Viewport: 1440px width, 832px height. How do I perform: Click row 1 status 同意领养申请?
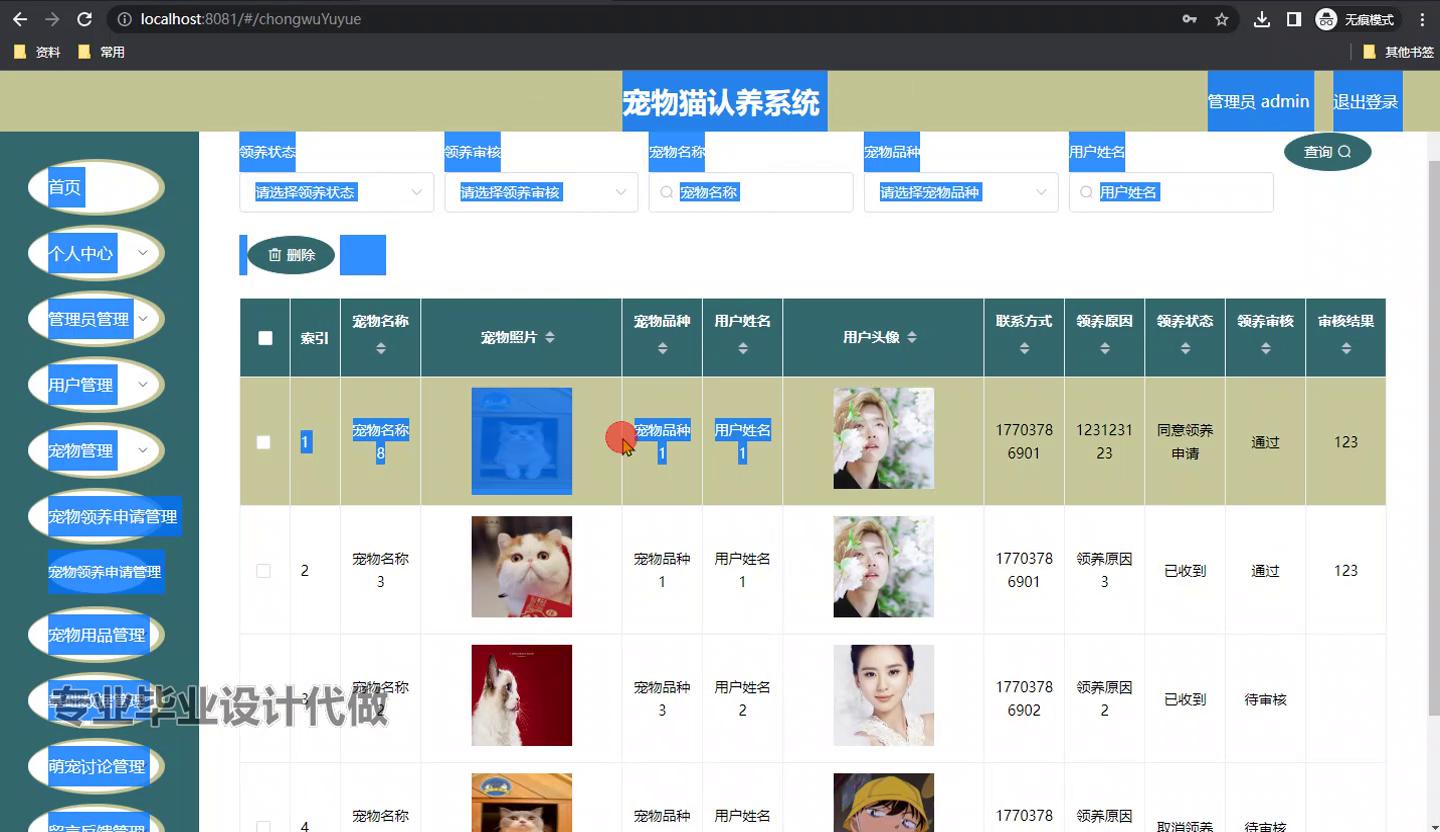pyautogui.click(x=1185, y=442)
